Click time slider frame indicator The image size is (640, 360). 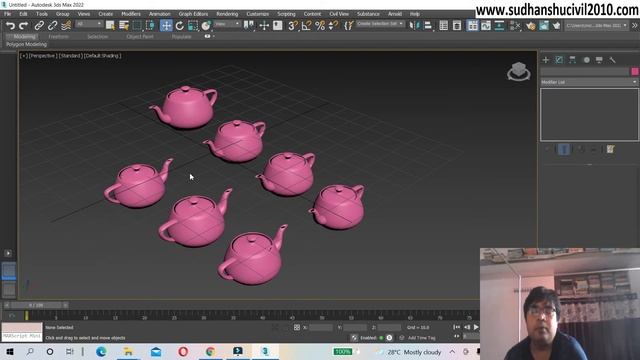pyautogui.click(x=36, y=305)
